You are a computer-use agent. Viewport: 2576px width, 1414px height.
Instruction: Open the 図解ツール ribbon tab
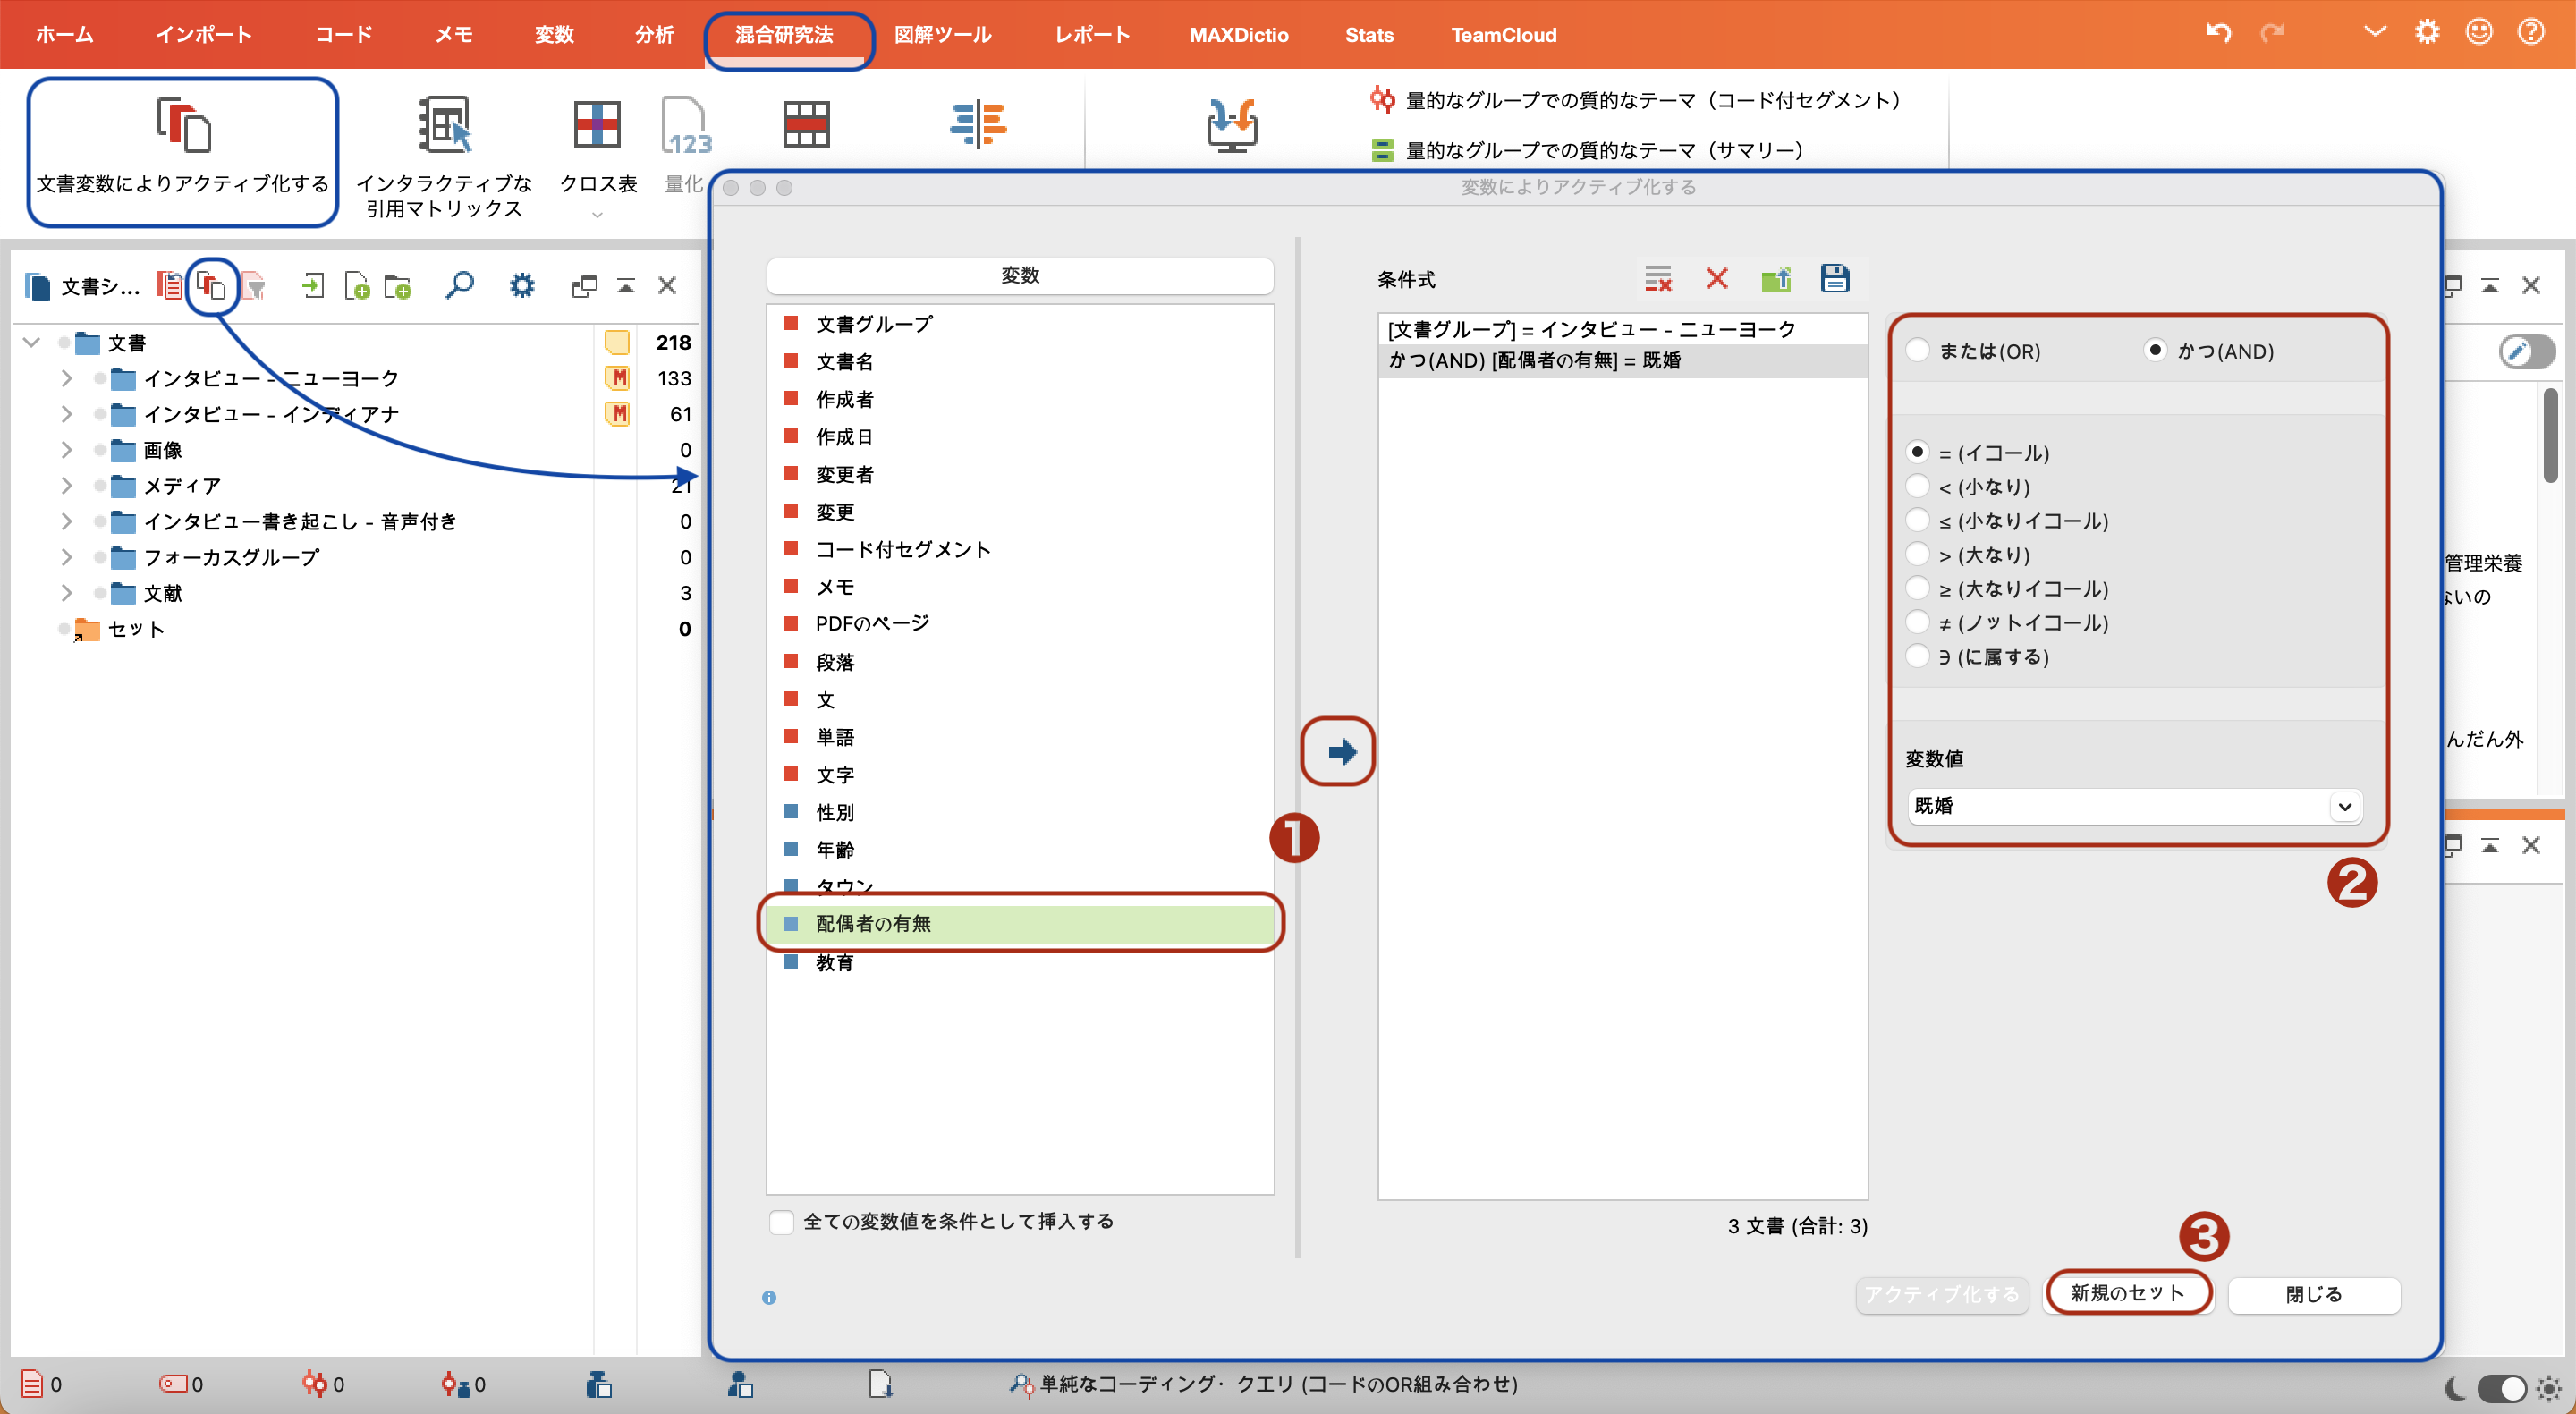click(x=942, y=35)
